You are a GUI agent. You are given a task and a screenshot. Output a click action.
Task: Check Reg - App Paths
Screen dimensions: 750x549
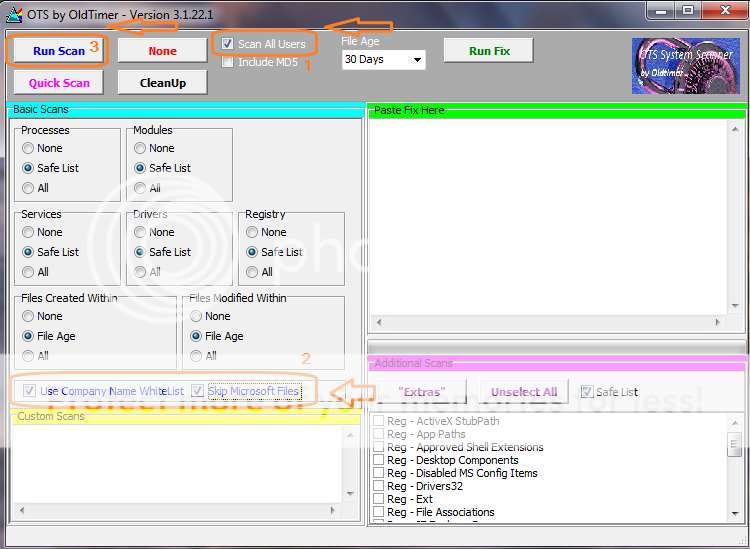point(378,434)
